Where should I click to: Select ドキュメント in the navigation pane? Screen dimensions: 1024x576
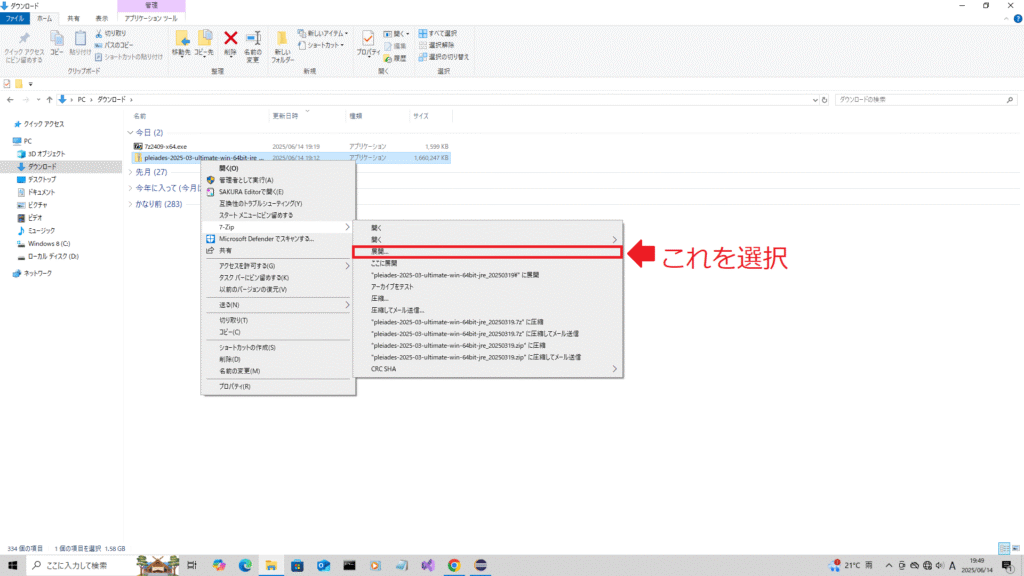pyautogui.click(x=41, y=193)
